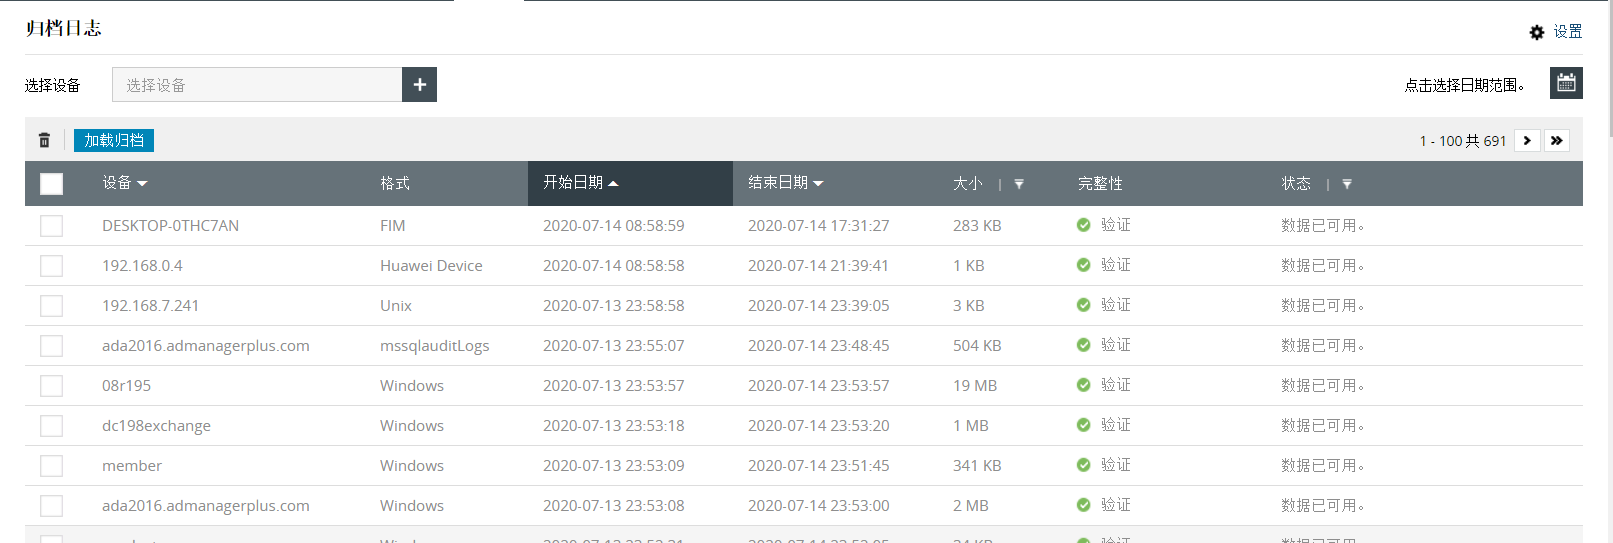1613x543 pixels.
Task: Click verified icon for dc198exchange row
Action: tap(1083, 425)
